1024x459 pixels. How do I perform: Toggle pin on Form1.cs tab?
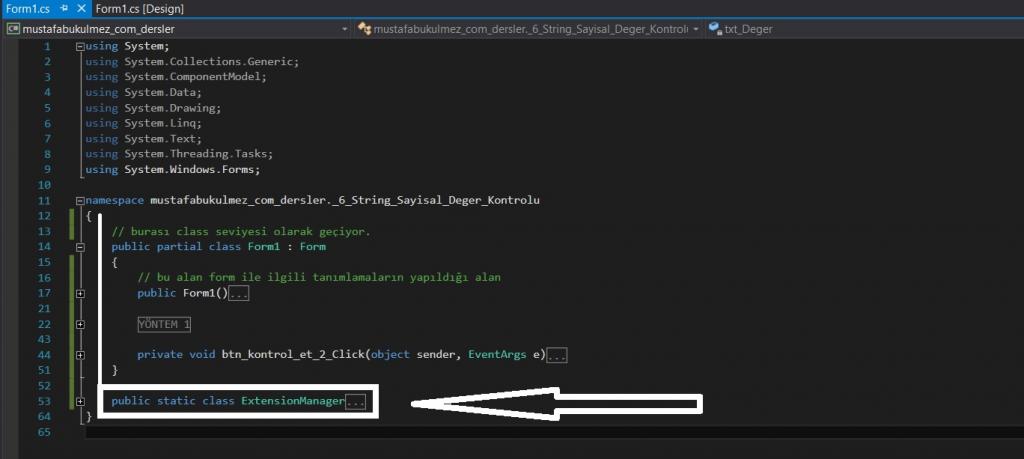pos(64,8)
